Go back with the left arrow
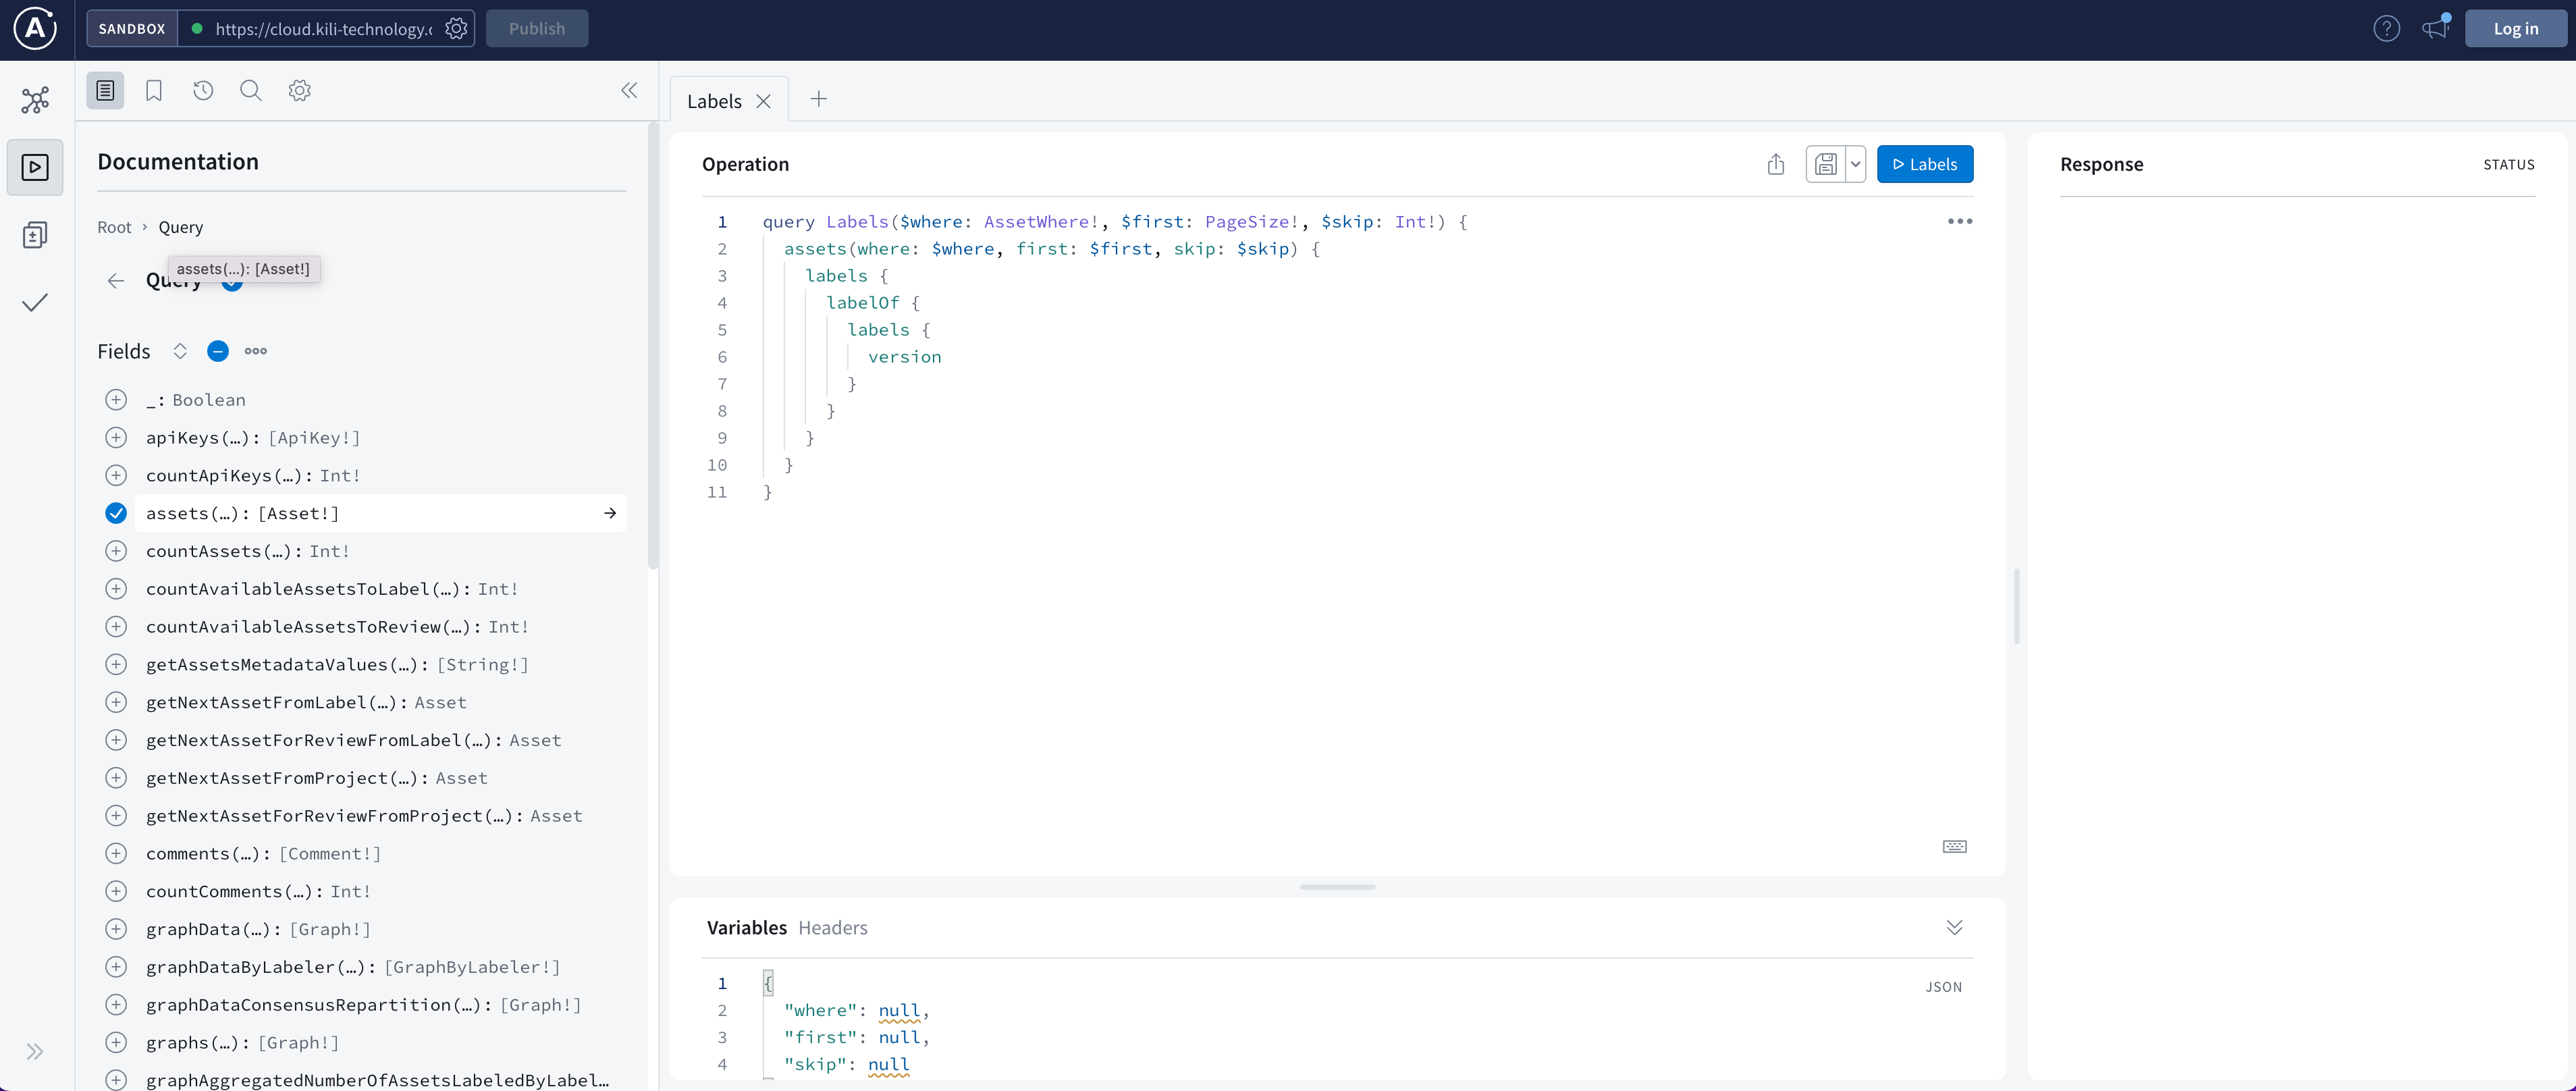The height and width of the screenshot is (1091, 2576). pos(116,281)
